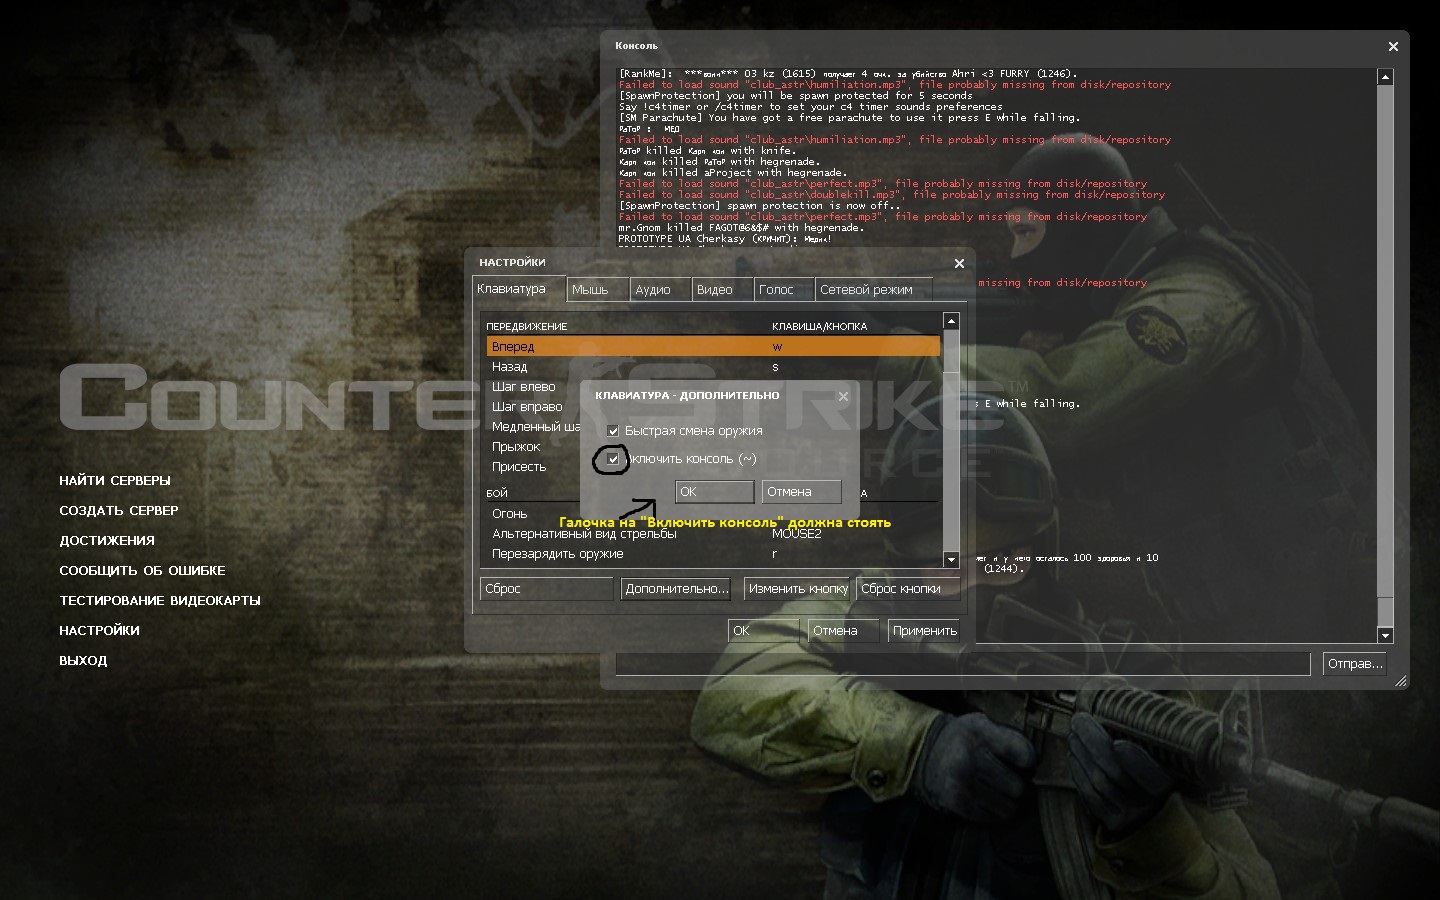Click the console line about free parachute
The image size is (1440, 900).
(849, 118)
